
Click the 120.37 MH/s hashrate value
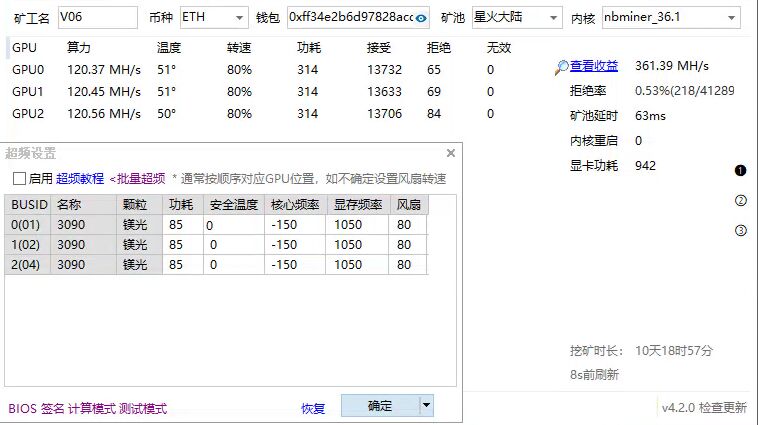point(104,70)
